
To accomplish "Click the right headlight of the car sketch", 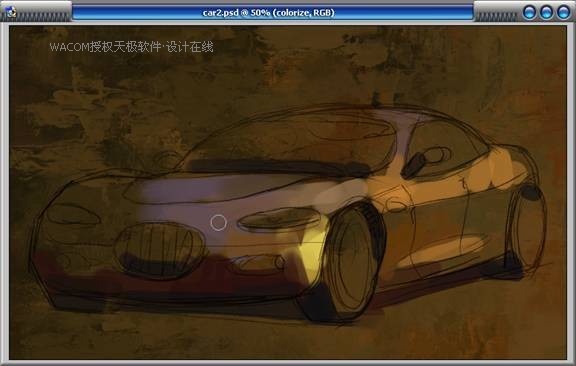I will point(280,219).
